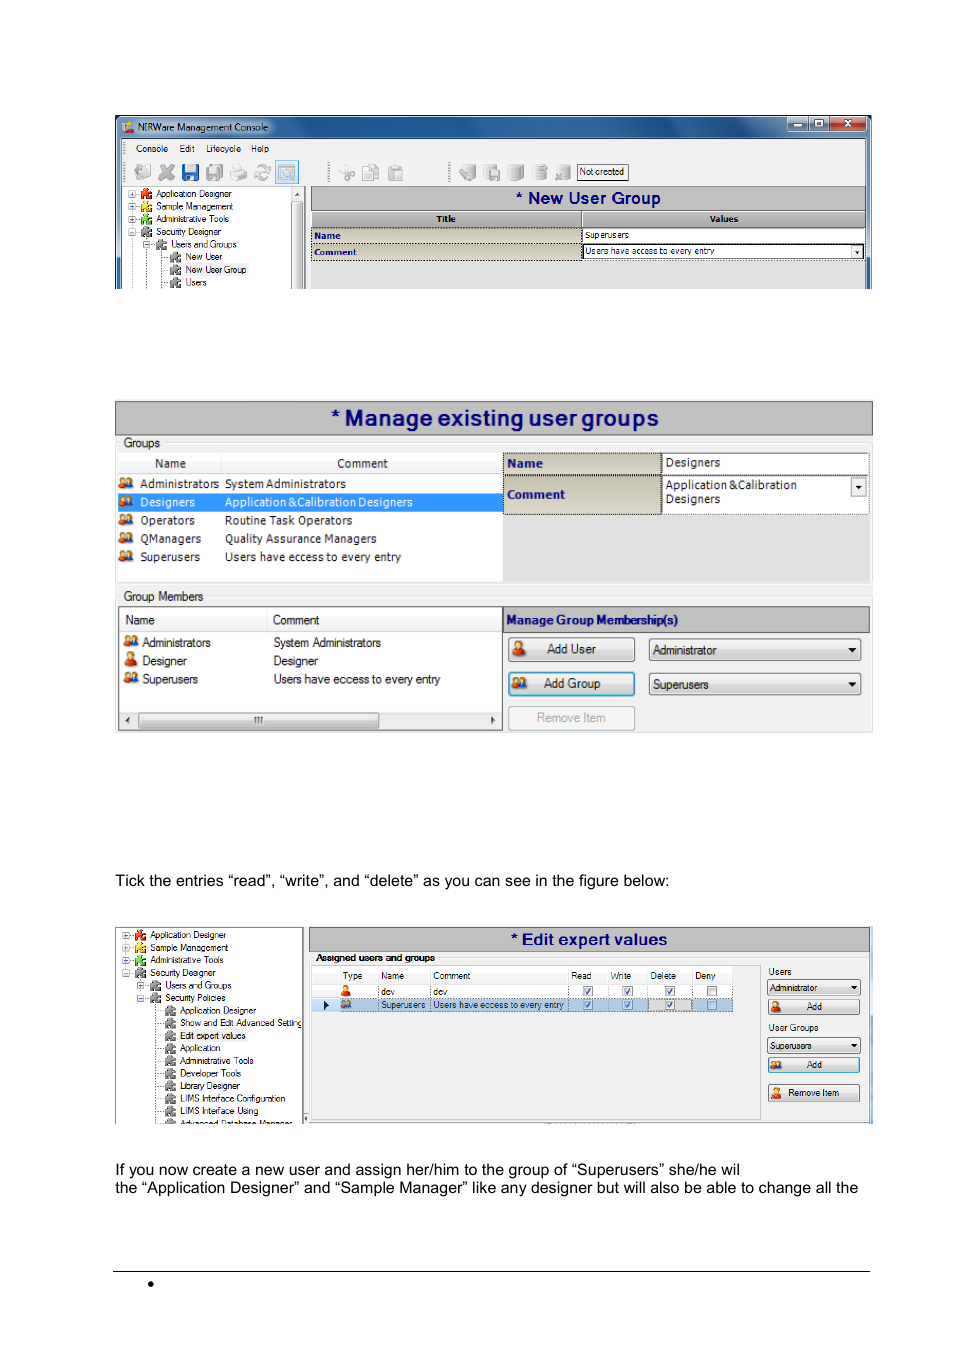
Task: Click the Security Policies icon in the Edit expert values tree
Action: (156, 998)
